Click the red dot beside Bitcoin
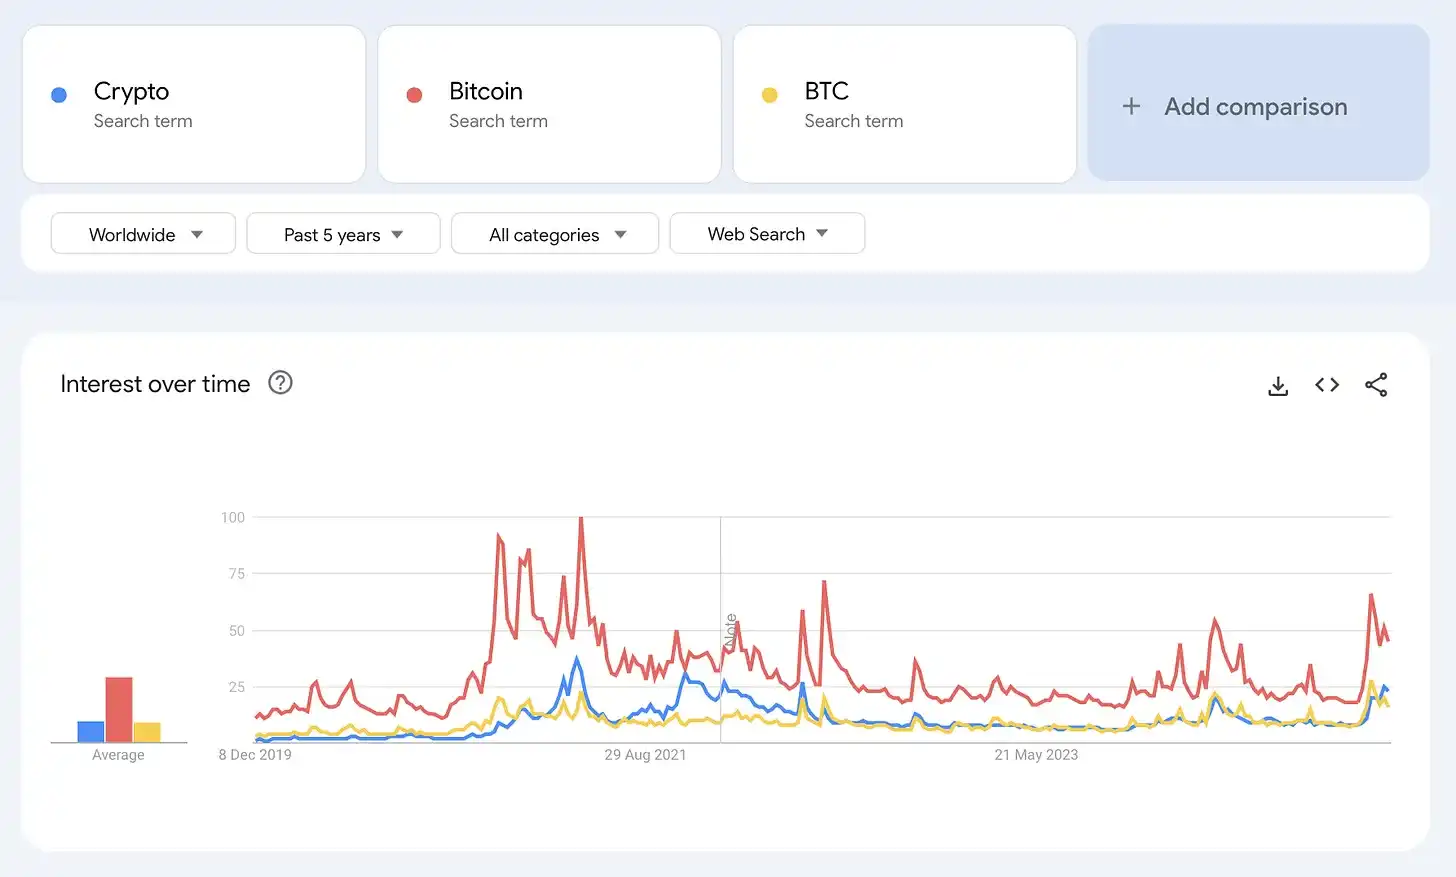Viewport: 1456px width, 877px height. coord(414,95)
